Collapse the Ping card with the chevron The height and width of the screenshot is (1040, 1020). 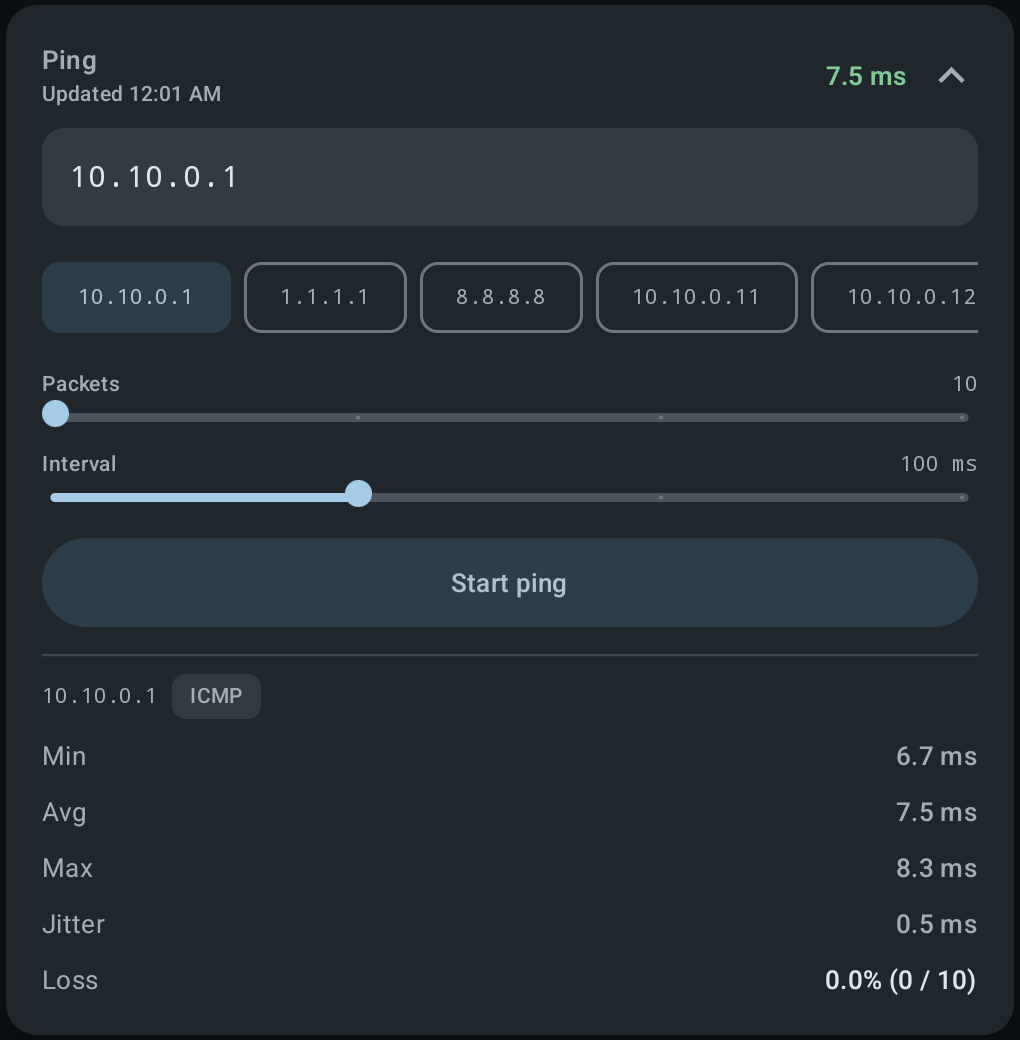(951, 76)
